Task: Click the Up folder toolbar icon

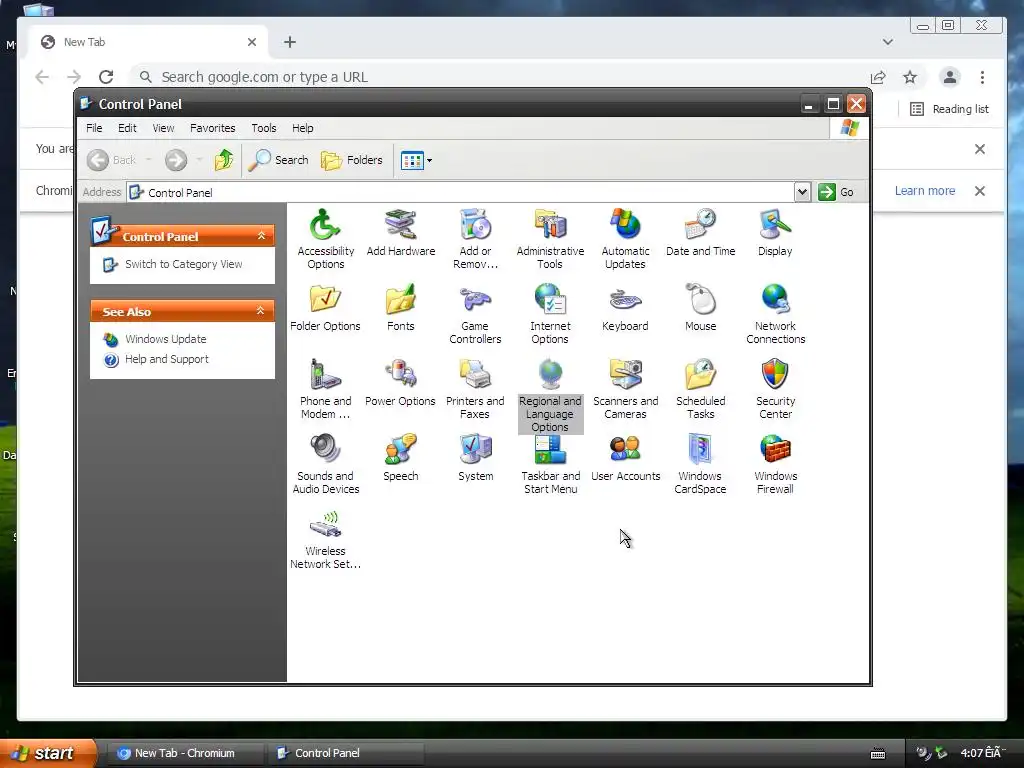Action: (x=224, y=160)
